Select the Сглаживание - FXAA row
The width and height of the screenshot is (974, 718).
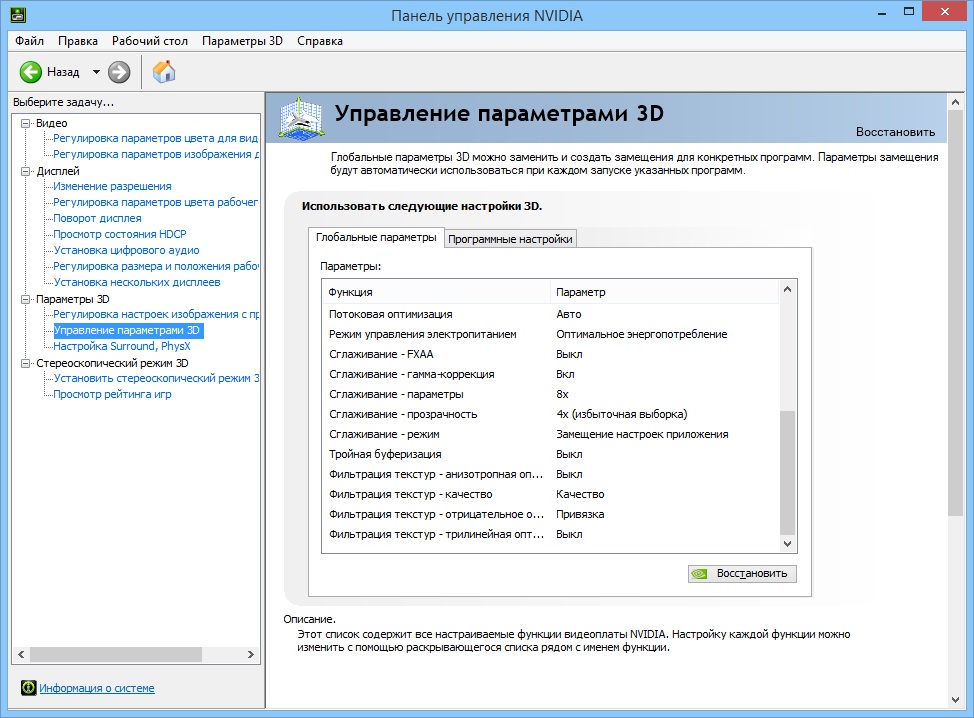[x=550, y=354]
